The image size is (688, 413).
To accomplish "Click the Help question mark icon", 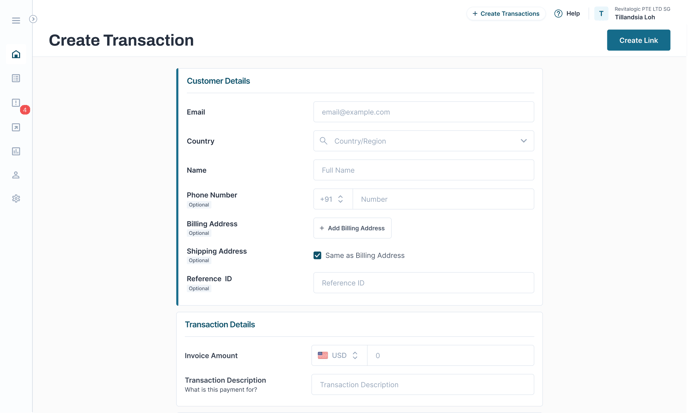I will (x=558, y=14).
